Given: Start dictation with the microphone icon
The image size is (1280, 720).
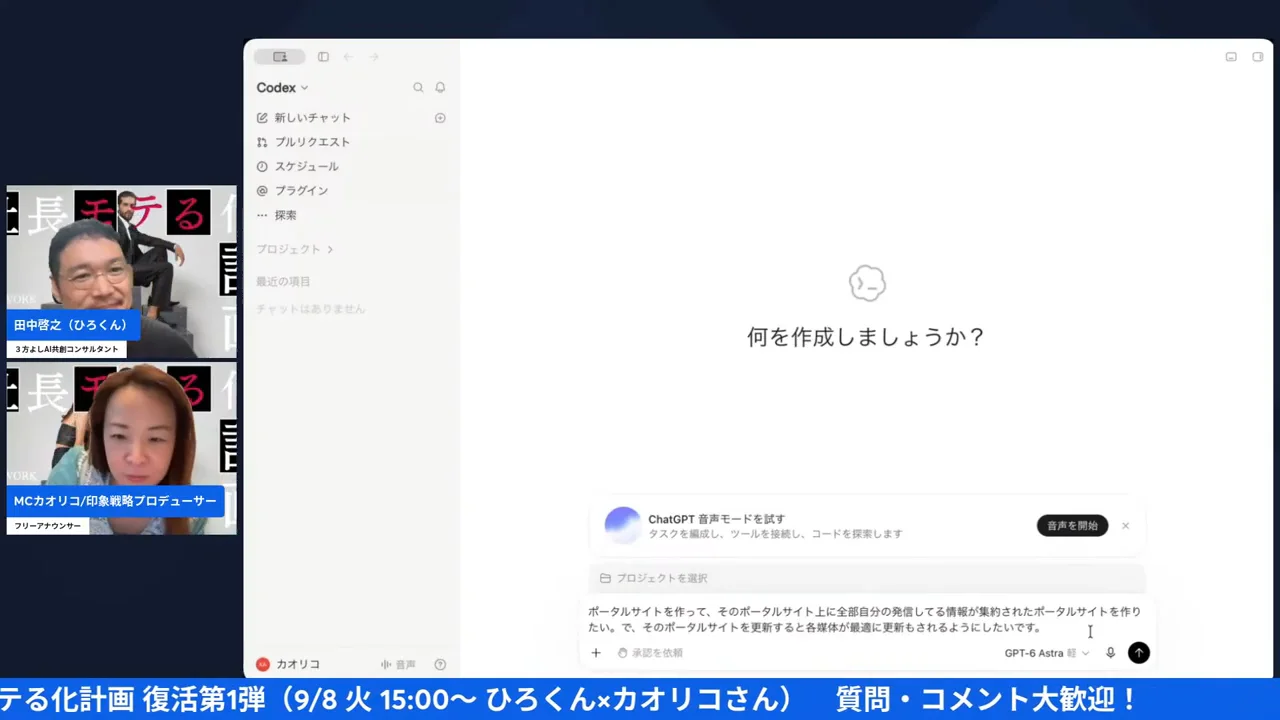Looking at the screenshot, I should [1110, 653].
